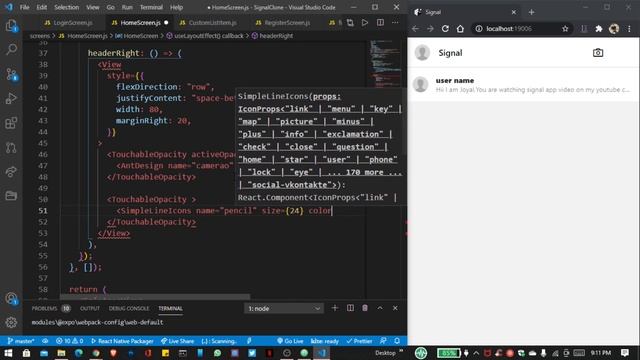Image resolution: width=640 pixels, height=360 pixels.
Task: Open the Go menu
Action: (x=111, y=7)
